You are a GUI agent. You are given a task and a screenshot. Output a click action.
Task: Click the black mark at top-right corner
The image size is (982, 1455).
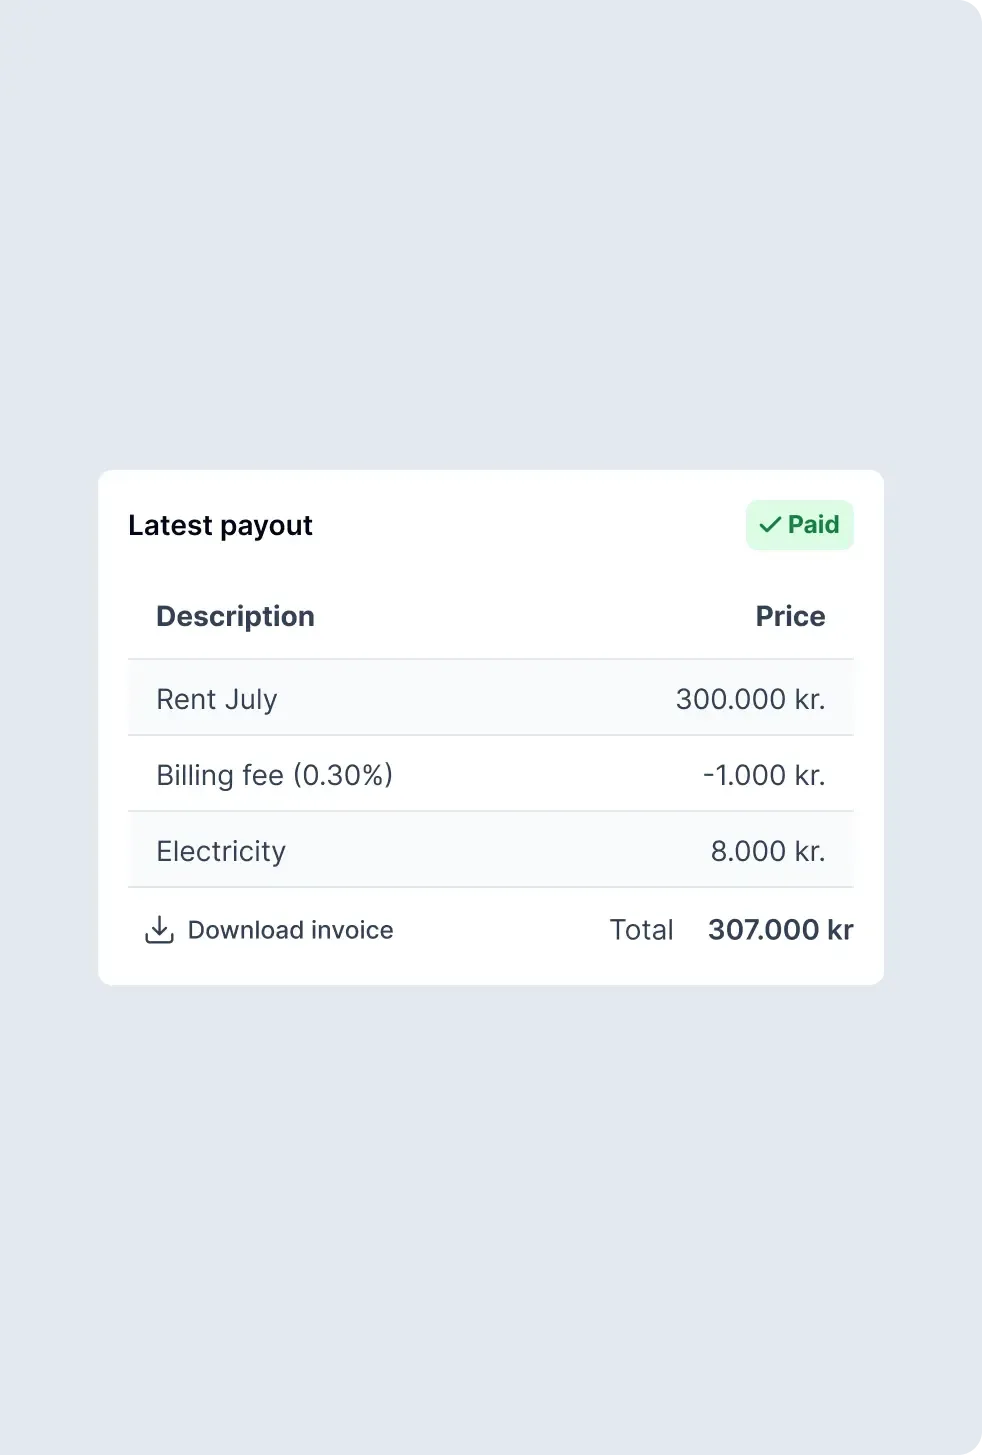pos(978,4)
